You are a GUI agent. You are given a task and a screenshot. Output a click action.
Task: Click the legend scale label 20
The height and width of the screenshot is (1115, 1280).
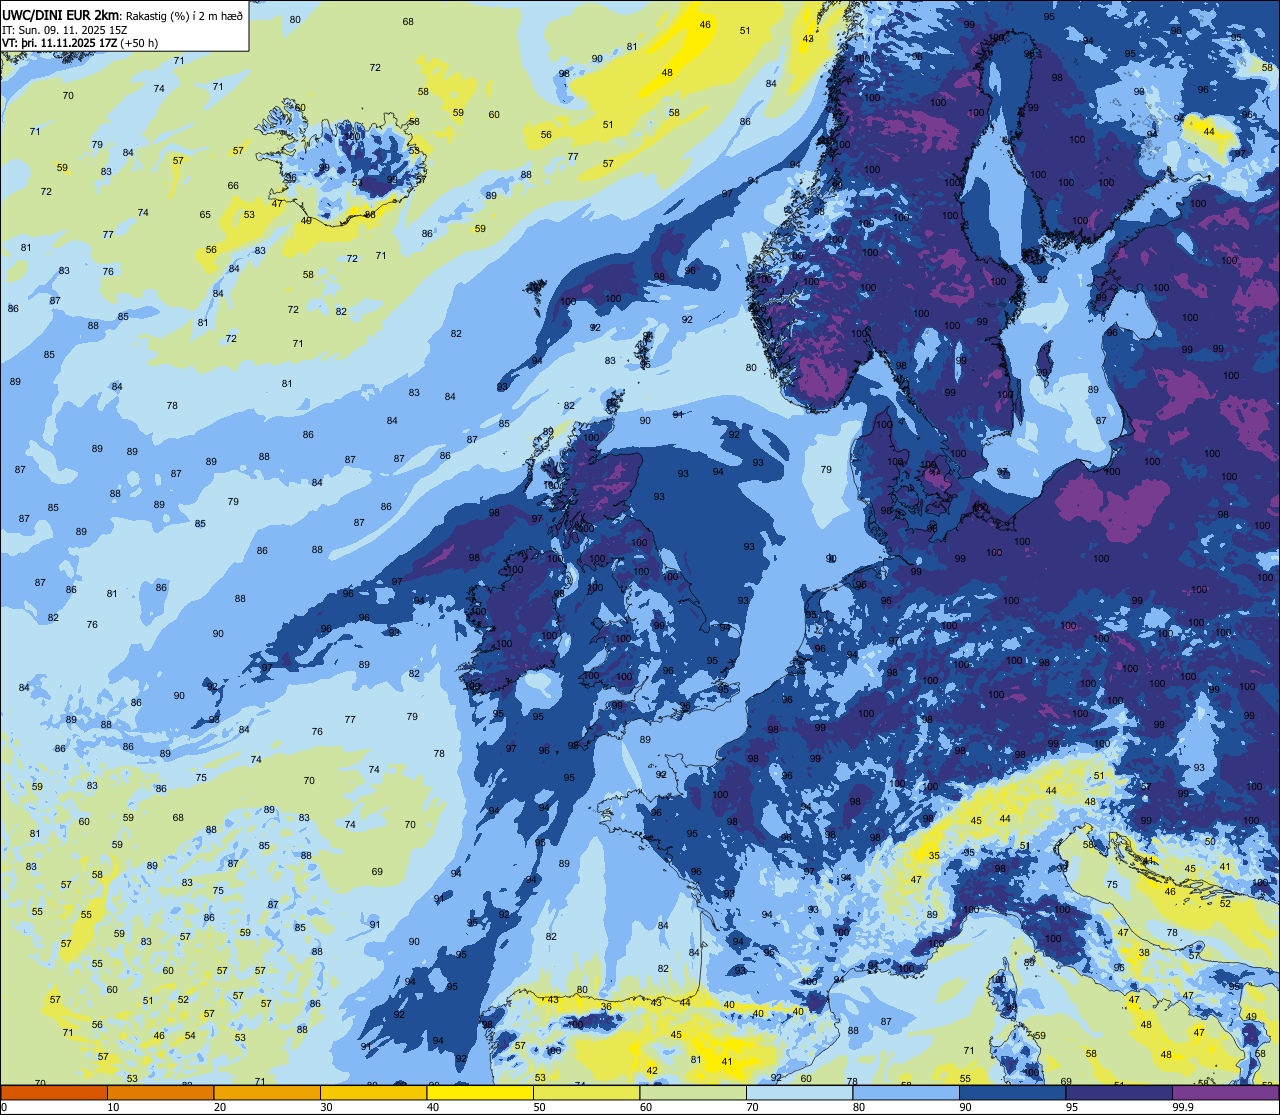(220, 1107)
